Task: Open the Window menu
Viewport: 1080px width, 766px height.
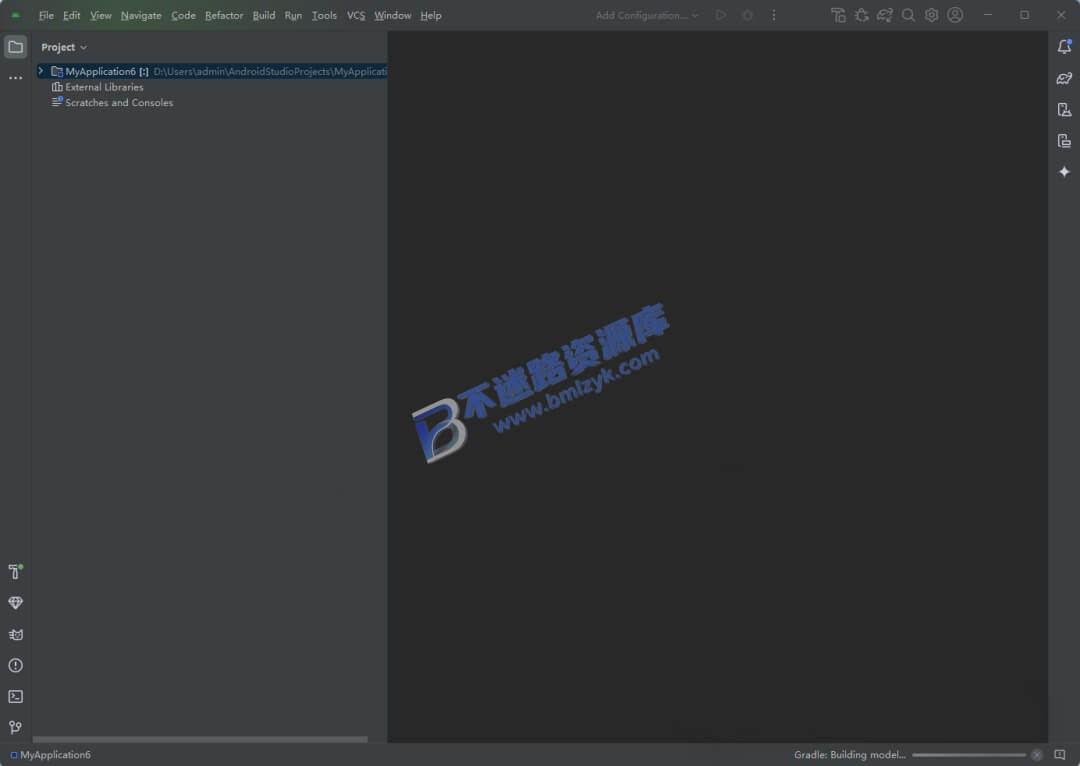Action: coord(393,15)
